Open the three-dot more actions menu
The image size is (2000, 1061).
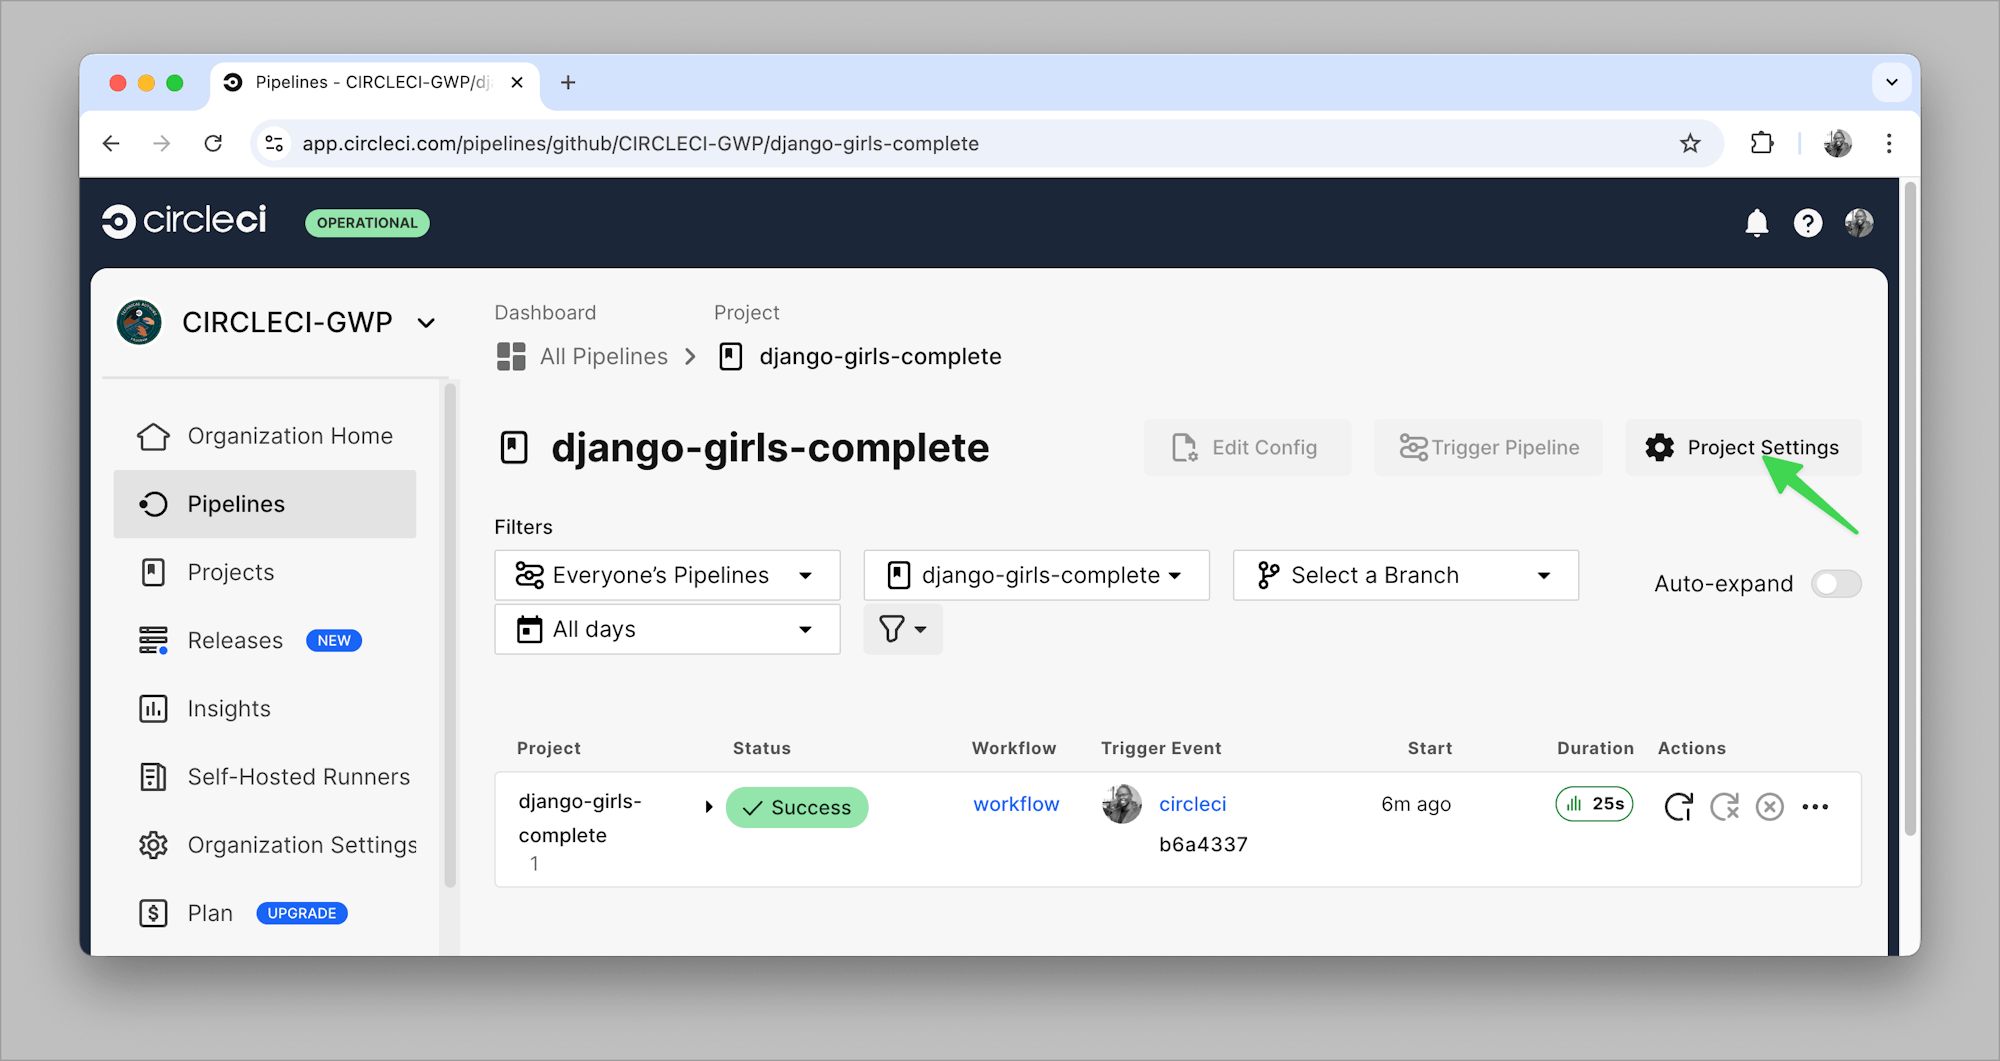(1815, 806)
